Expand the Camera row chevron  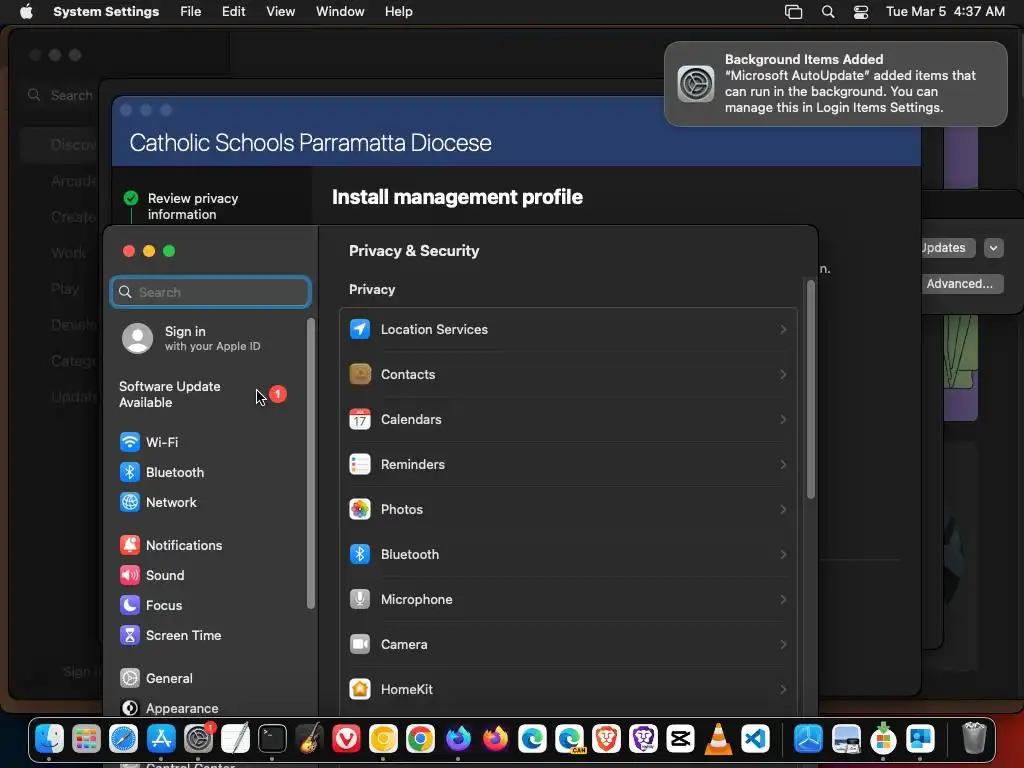(782, 645)
